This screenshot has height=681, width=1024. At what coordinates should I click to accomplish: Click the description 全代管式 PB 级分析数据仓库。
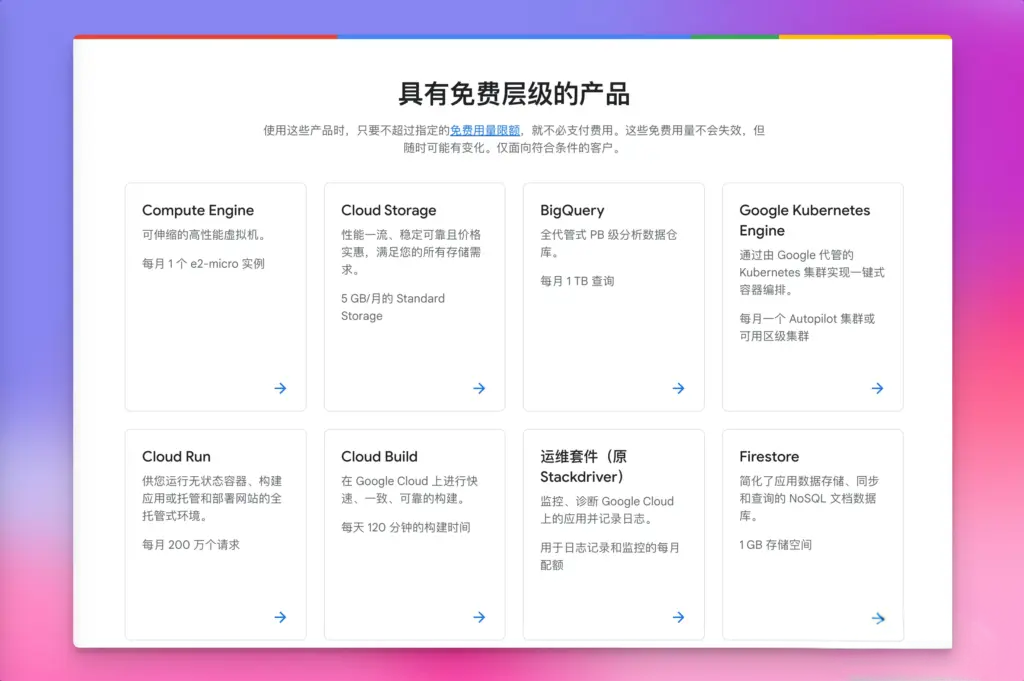coord(609,244)
